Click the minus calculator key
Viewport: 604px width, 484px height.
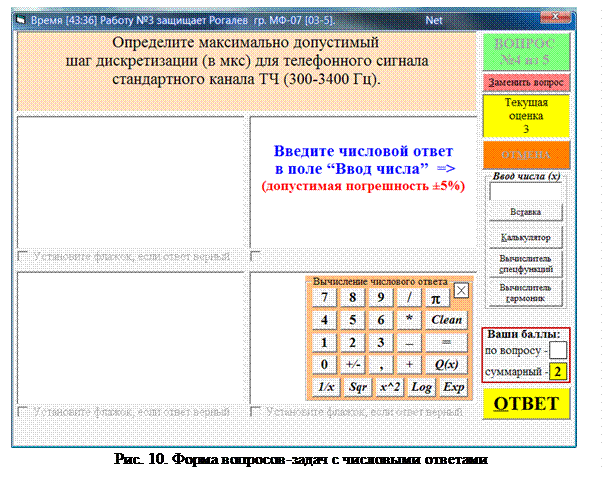[x=409, y=342]
